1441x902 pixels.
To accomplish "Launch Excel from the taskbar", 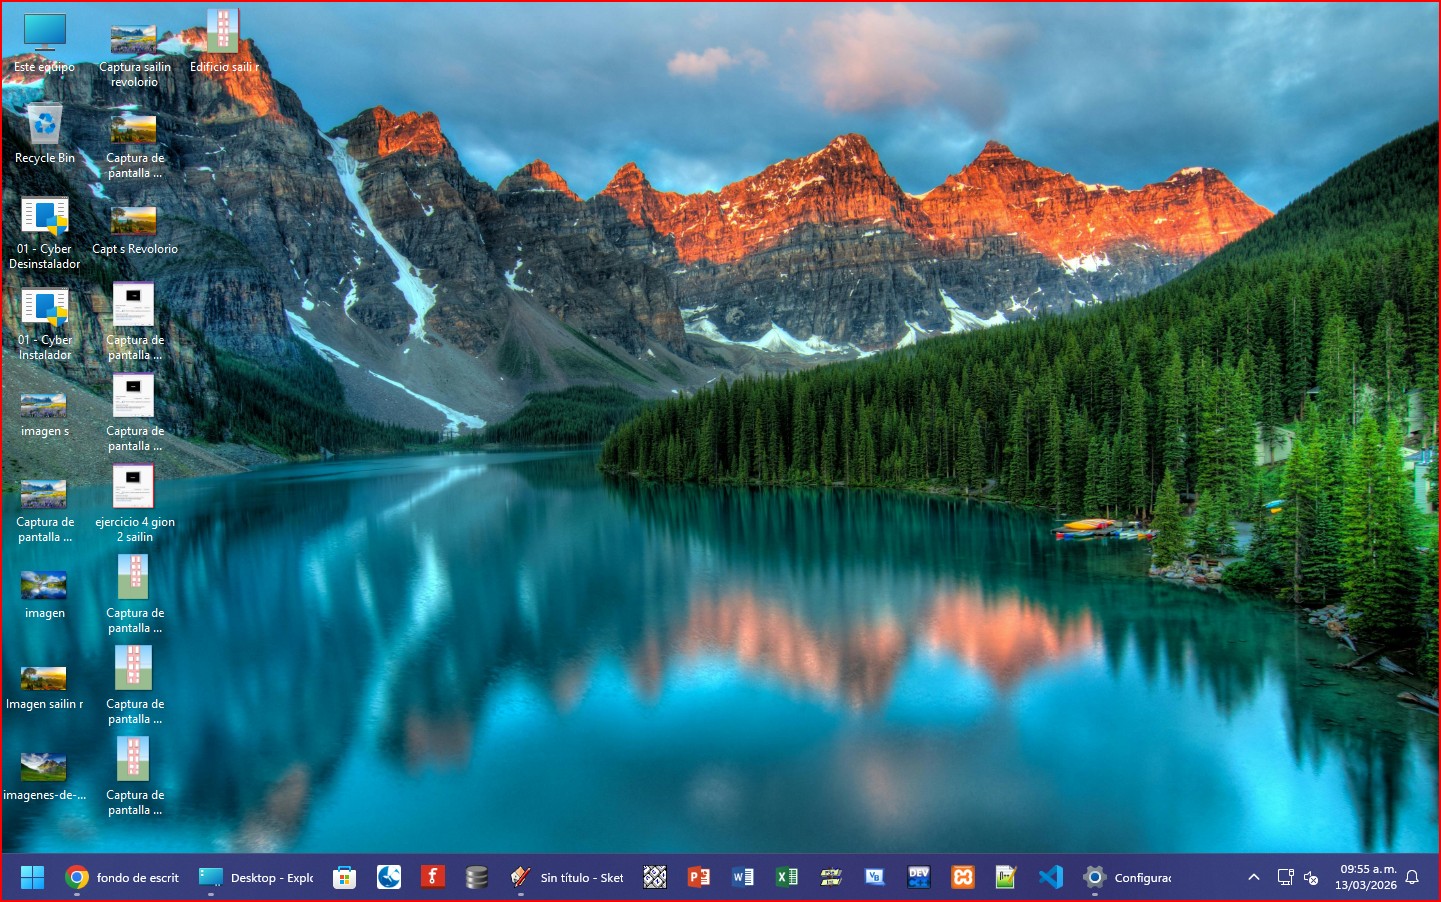I will pyautogui.click(x=787, y=877).
